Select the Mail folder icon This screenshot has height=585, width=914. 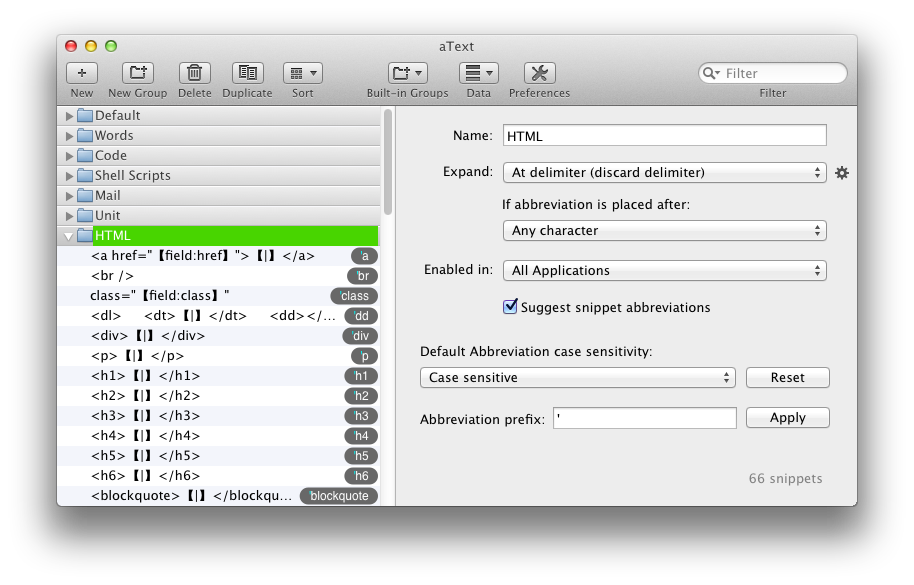click(85, 195)
